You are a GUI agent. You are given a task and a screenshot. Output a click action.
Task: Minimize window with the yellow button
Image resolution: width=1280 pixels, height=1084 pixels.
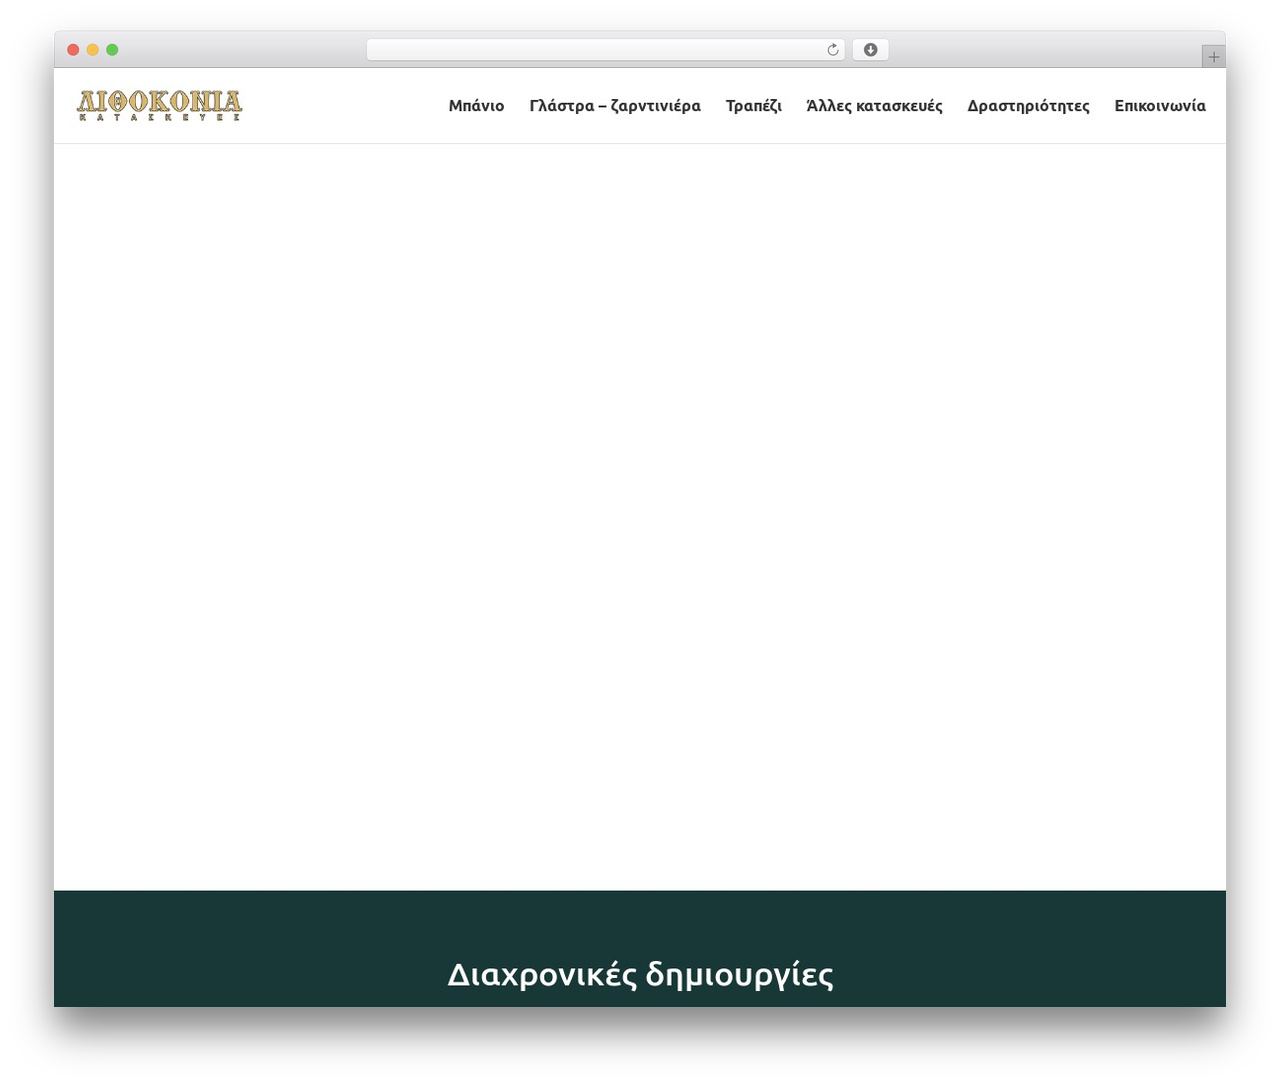point(92,50)
